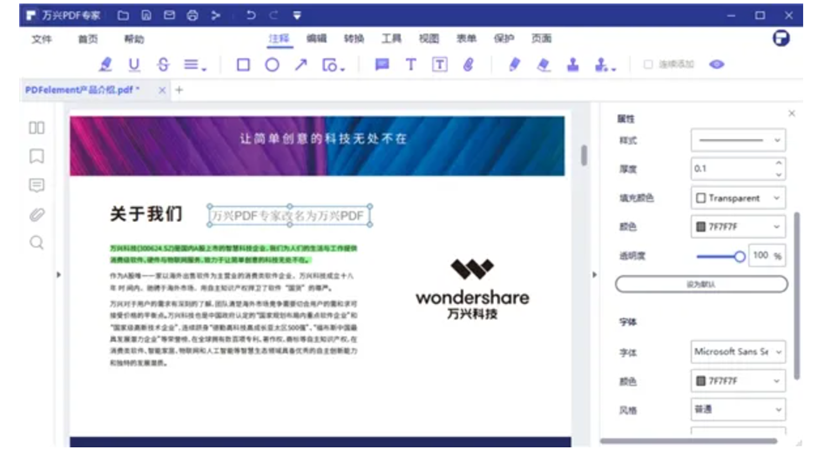831x463 pixels.
Task: Increase thickness with the up stepper
Action: 779,163
